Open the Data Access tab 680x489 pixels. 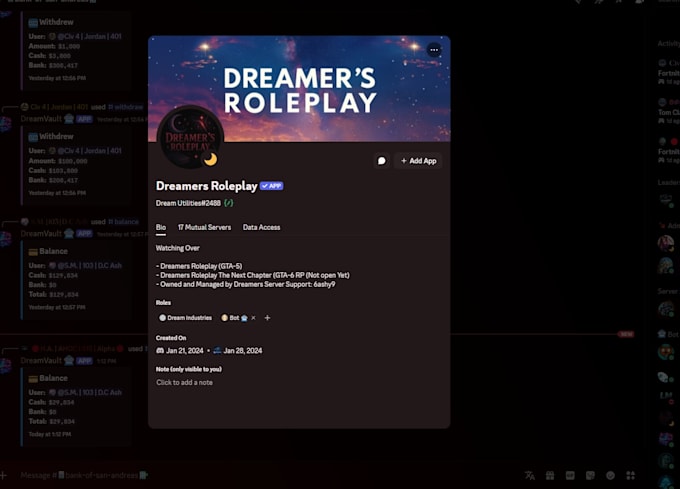point(262,227)
